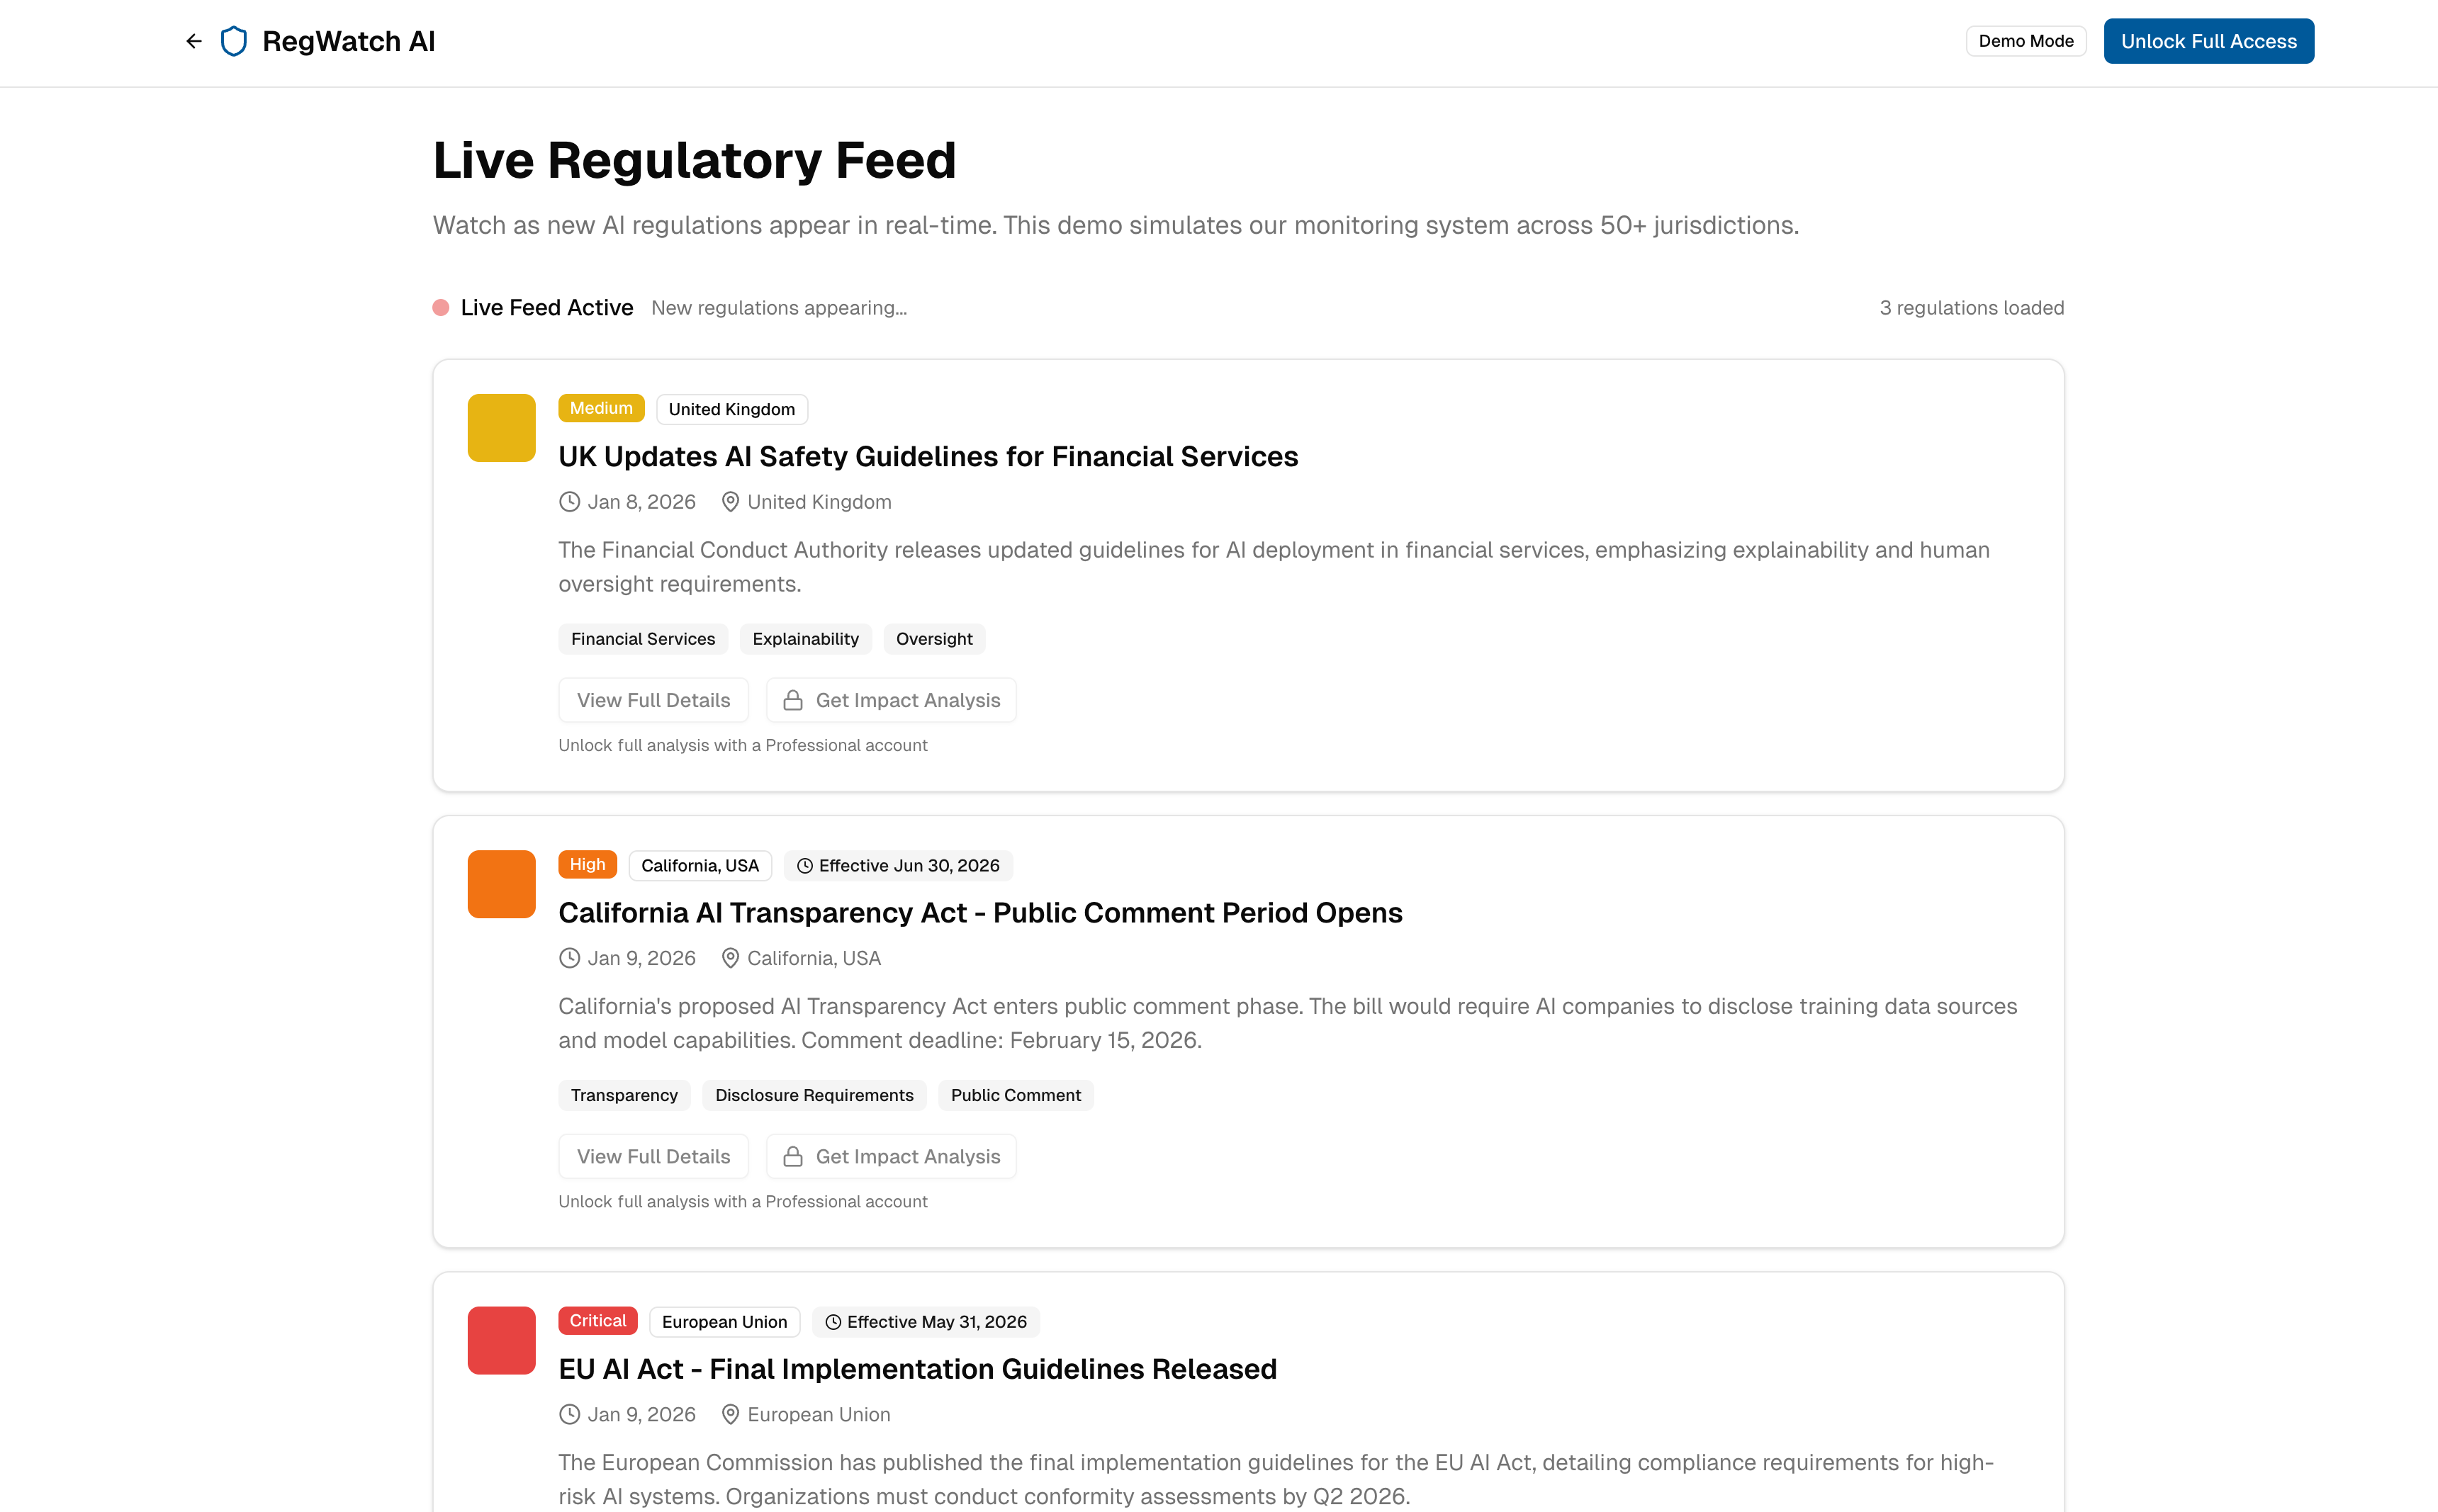Select the High priority badge

click(x=587, y=864)
